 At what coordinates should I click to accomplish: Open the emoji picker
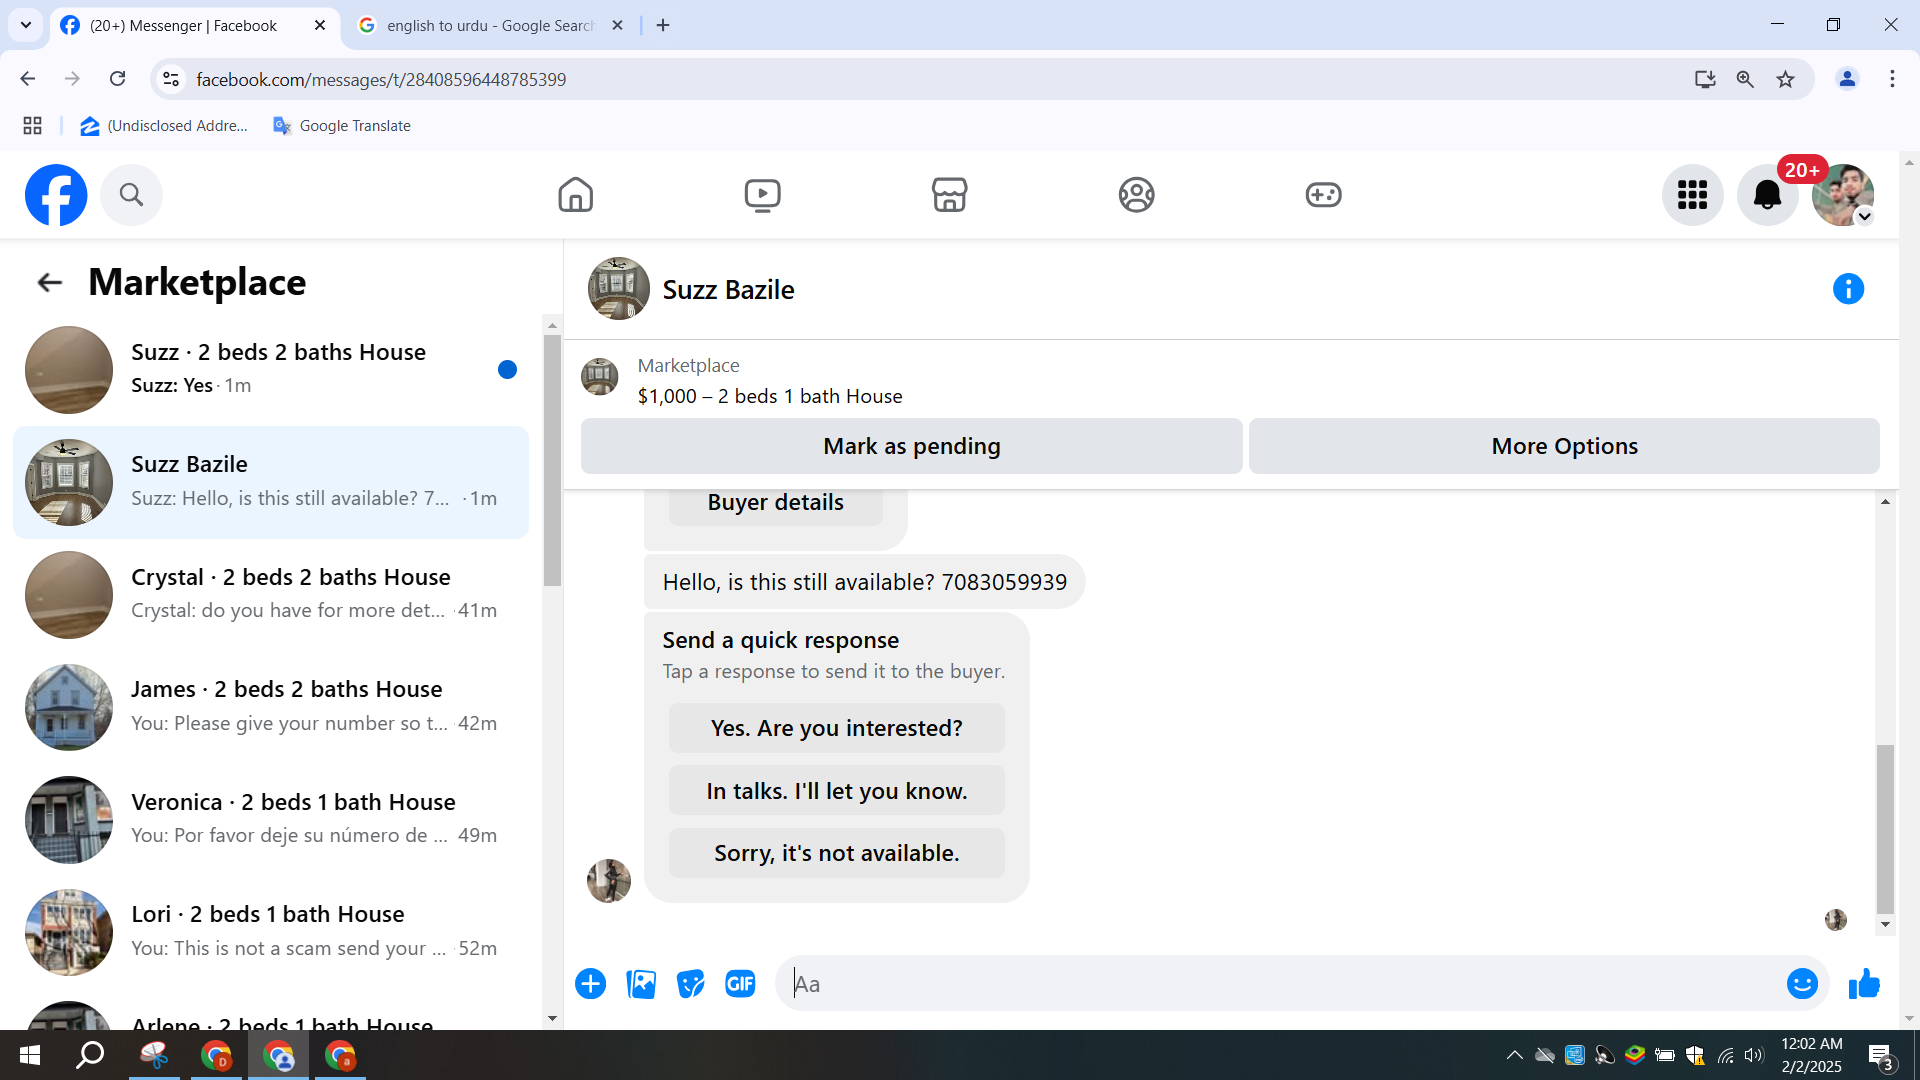[1802, 984]
